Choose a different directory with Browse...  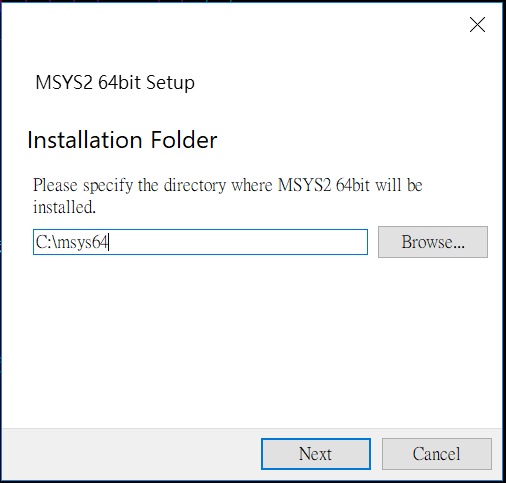coord(433,242)
